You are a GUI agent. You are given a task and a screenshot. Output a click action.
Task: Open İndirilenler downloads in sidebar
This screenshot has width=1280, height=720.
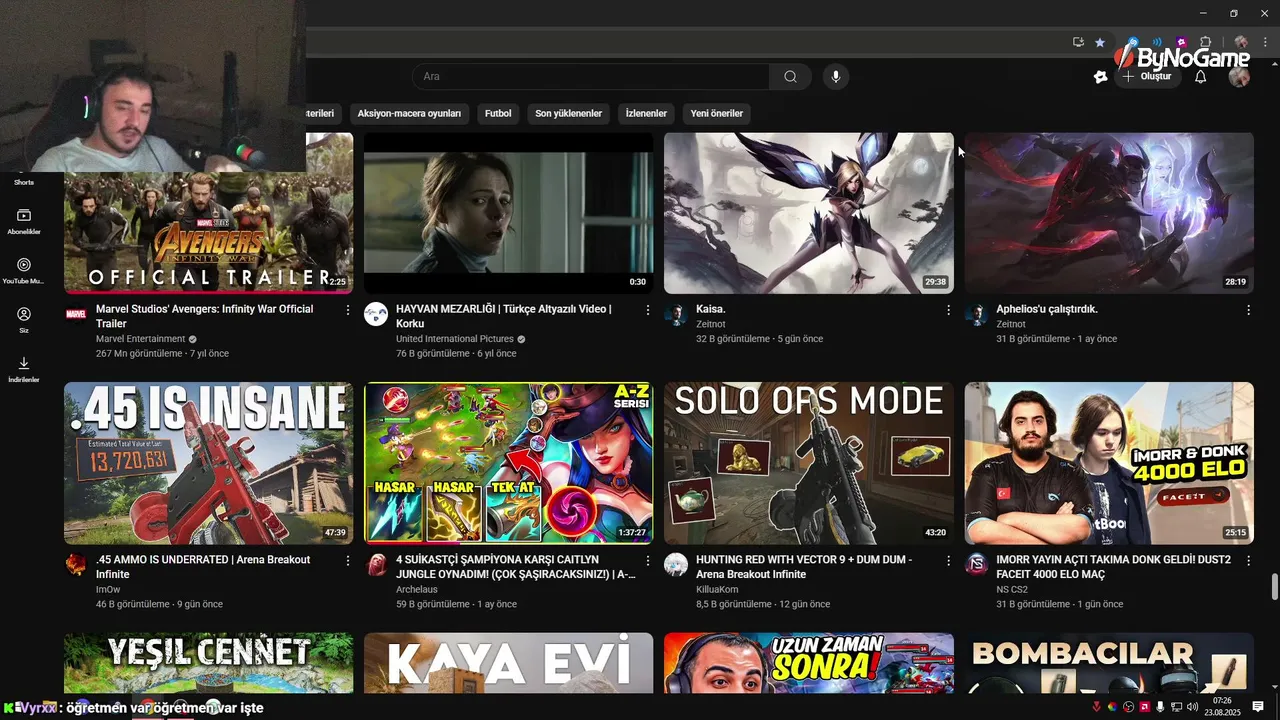(x=24, y=369)
